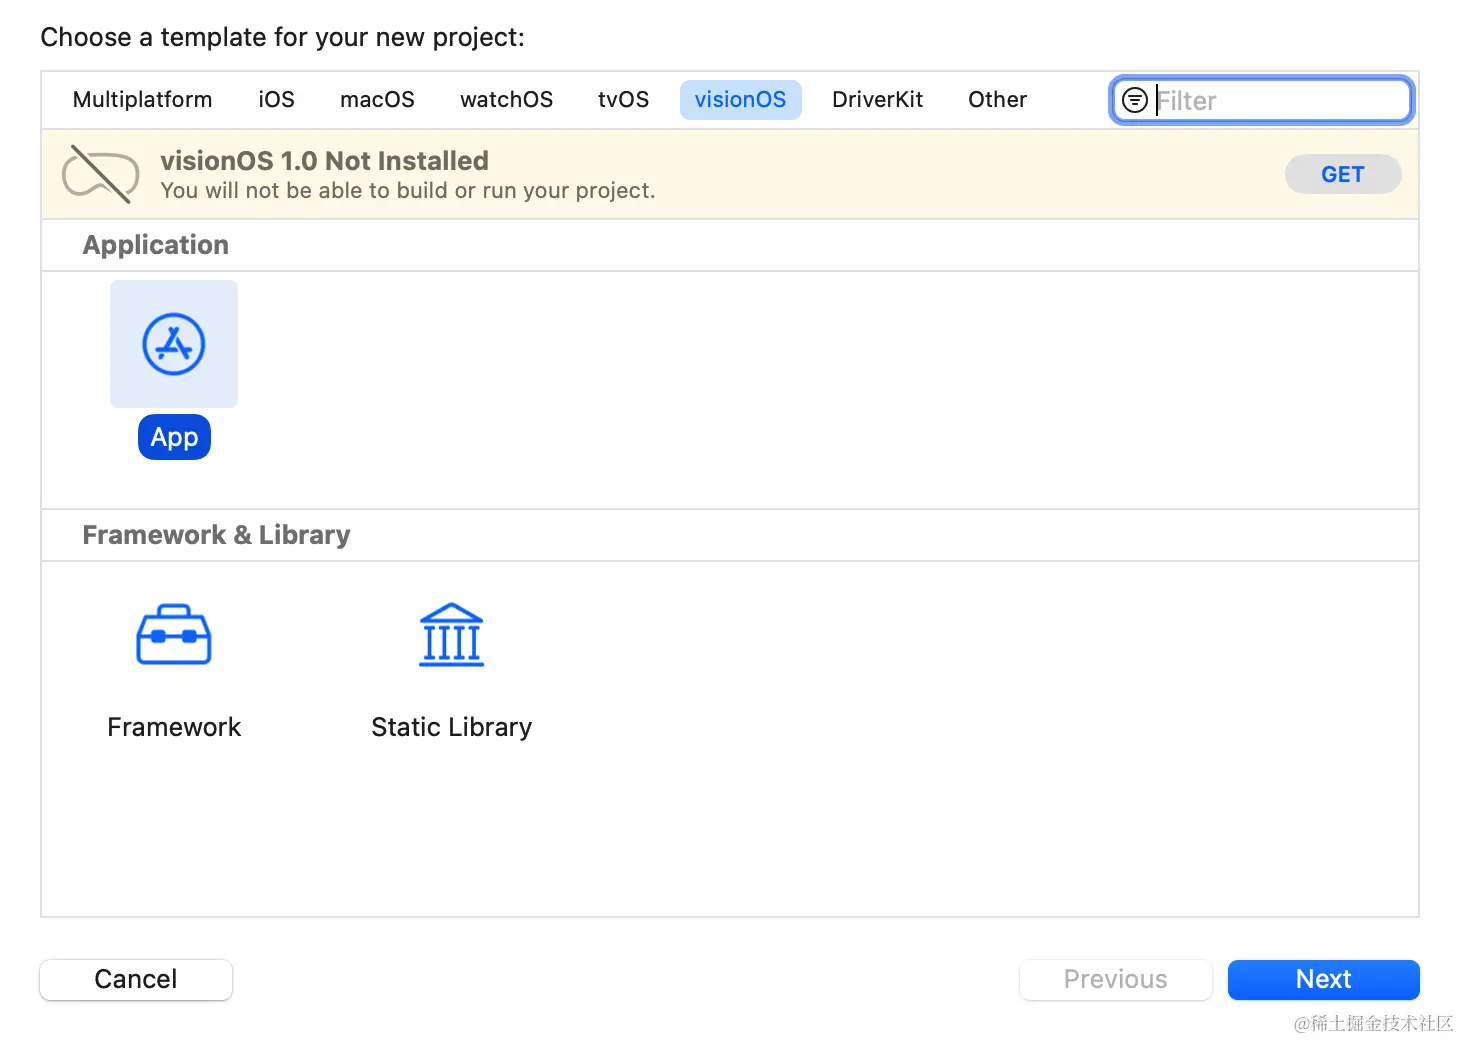Go to the DriverKit tab

pos(877,100)
